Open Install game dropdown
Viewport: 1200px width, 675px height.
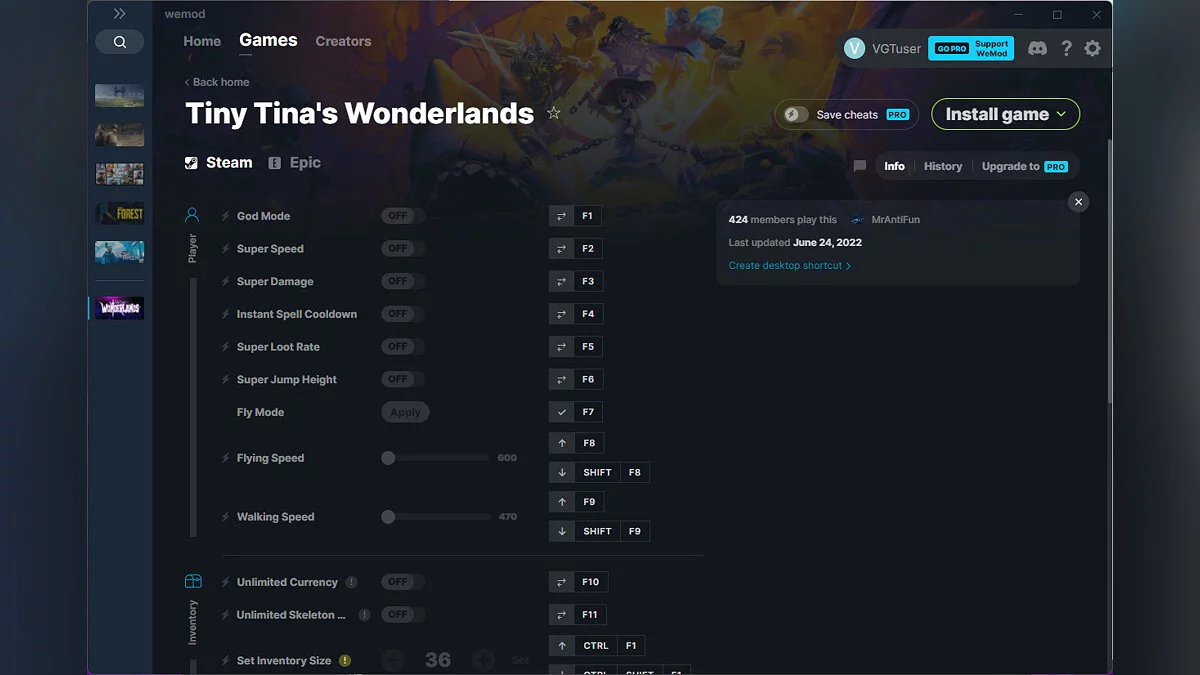1005,114
